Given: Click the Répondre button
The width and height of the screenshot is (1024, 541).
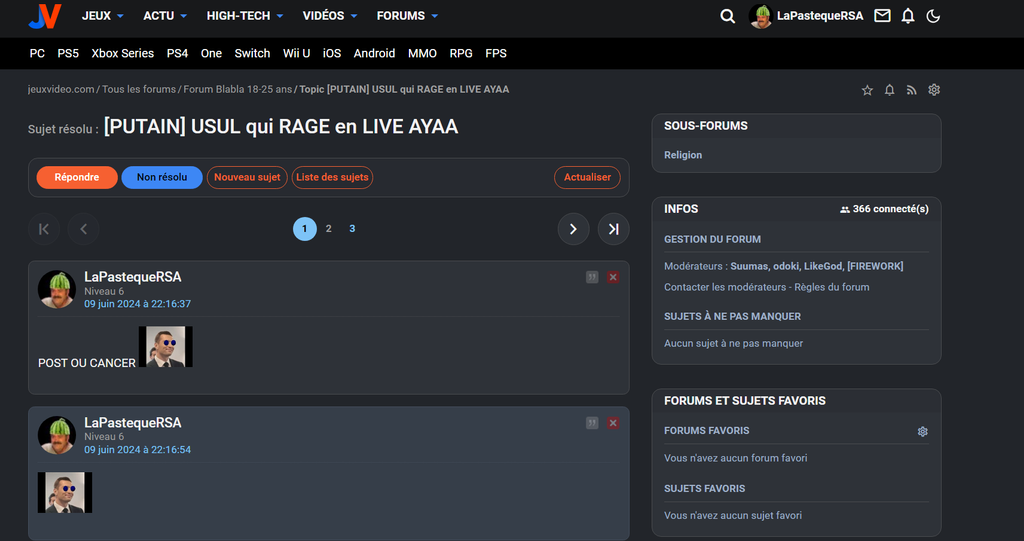Looking at the screenshot, I should coord(77,177).
